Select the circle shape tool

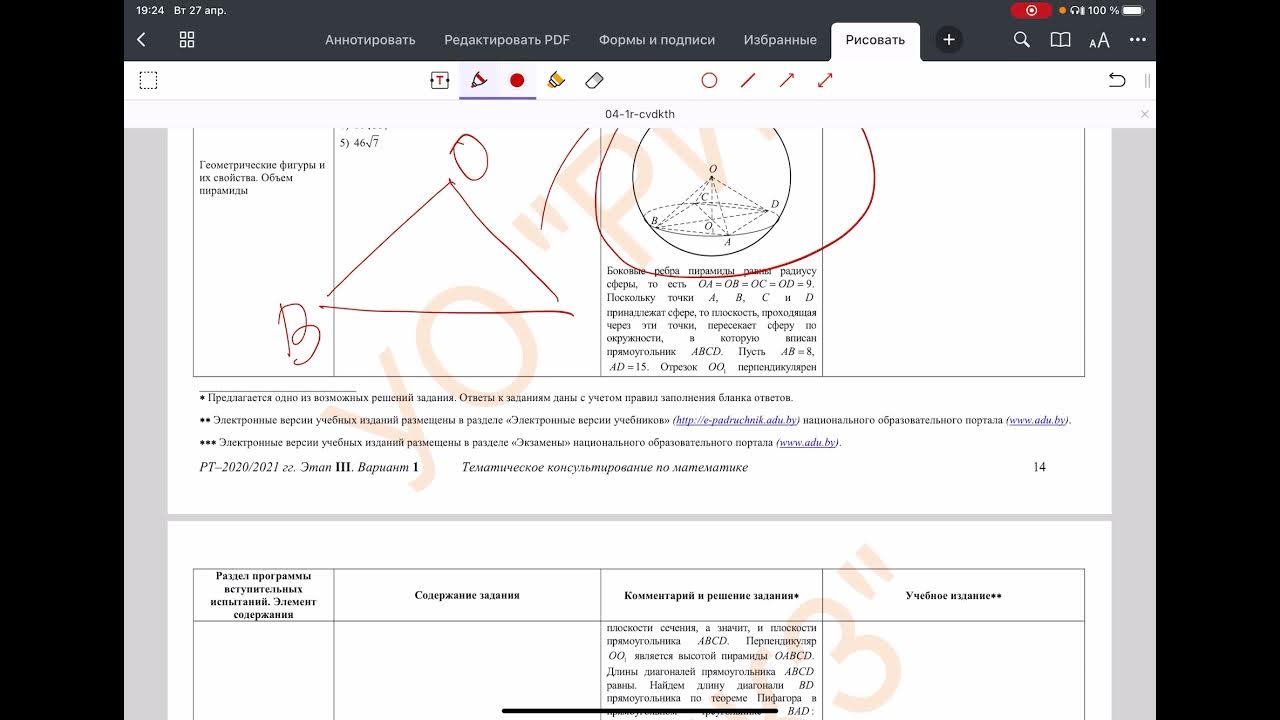point(709,80)
